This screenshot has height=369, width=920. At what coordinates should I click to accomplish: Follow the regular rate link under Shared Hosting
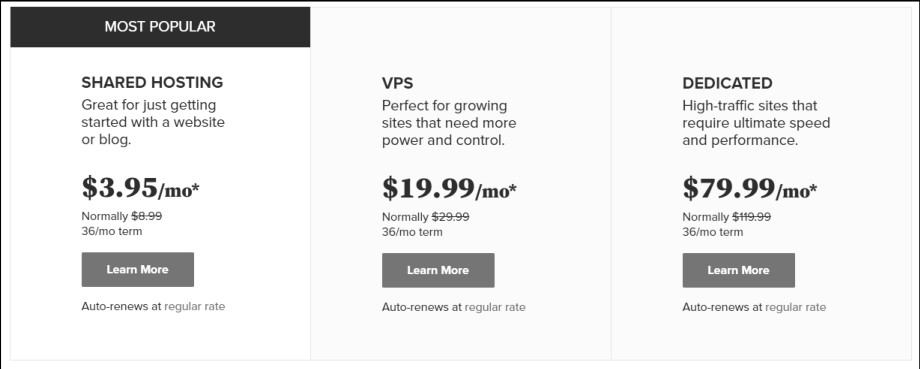(x=194, y=306)
